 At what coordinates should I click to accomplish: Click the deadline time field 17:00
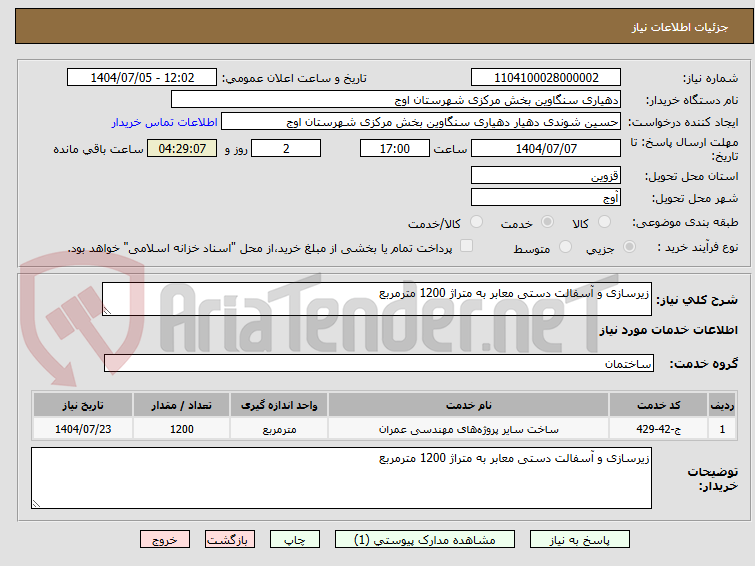point(395,148)
